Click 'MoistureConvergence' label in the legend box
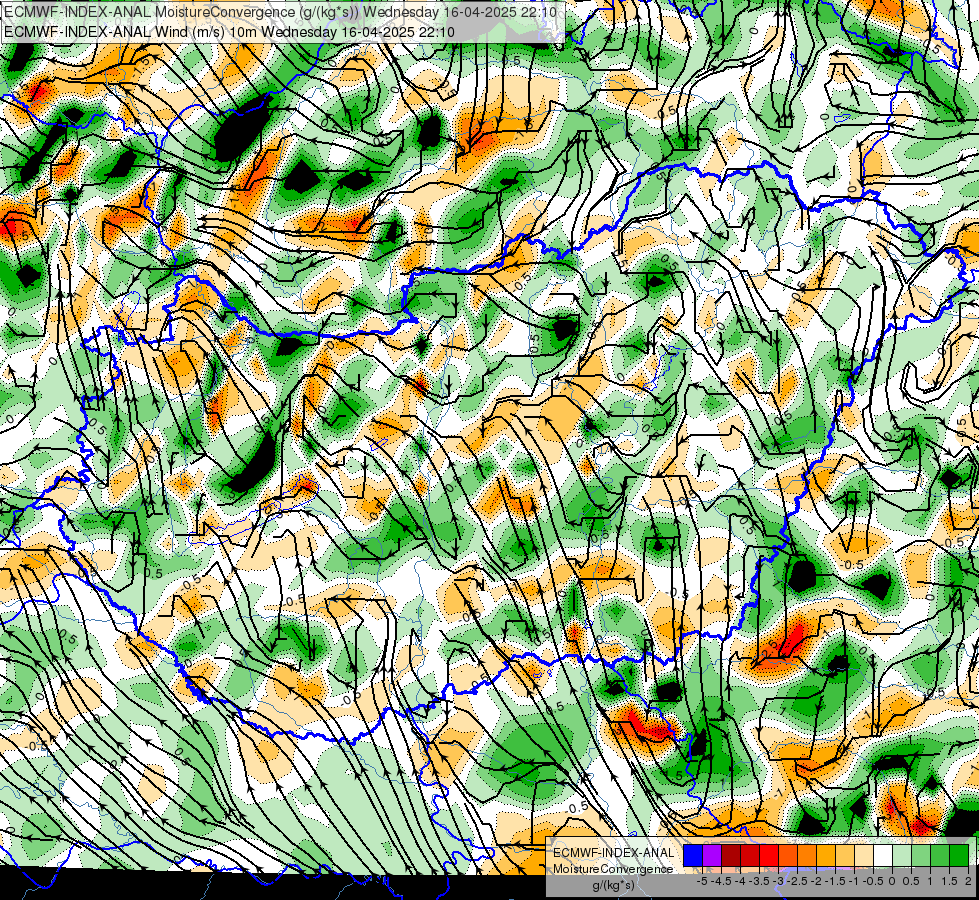 click(613, 869)
